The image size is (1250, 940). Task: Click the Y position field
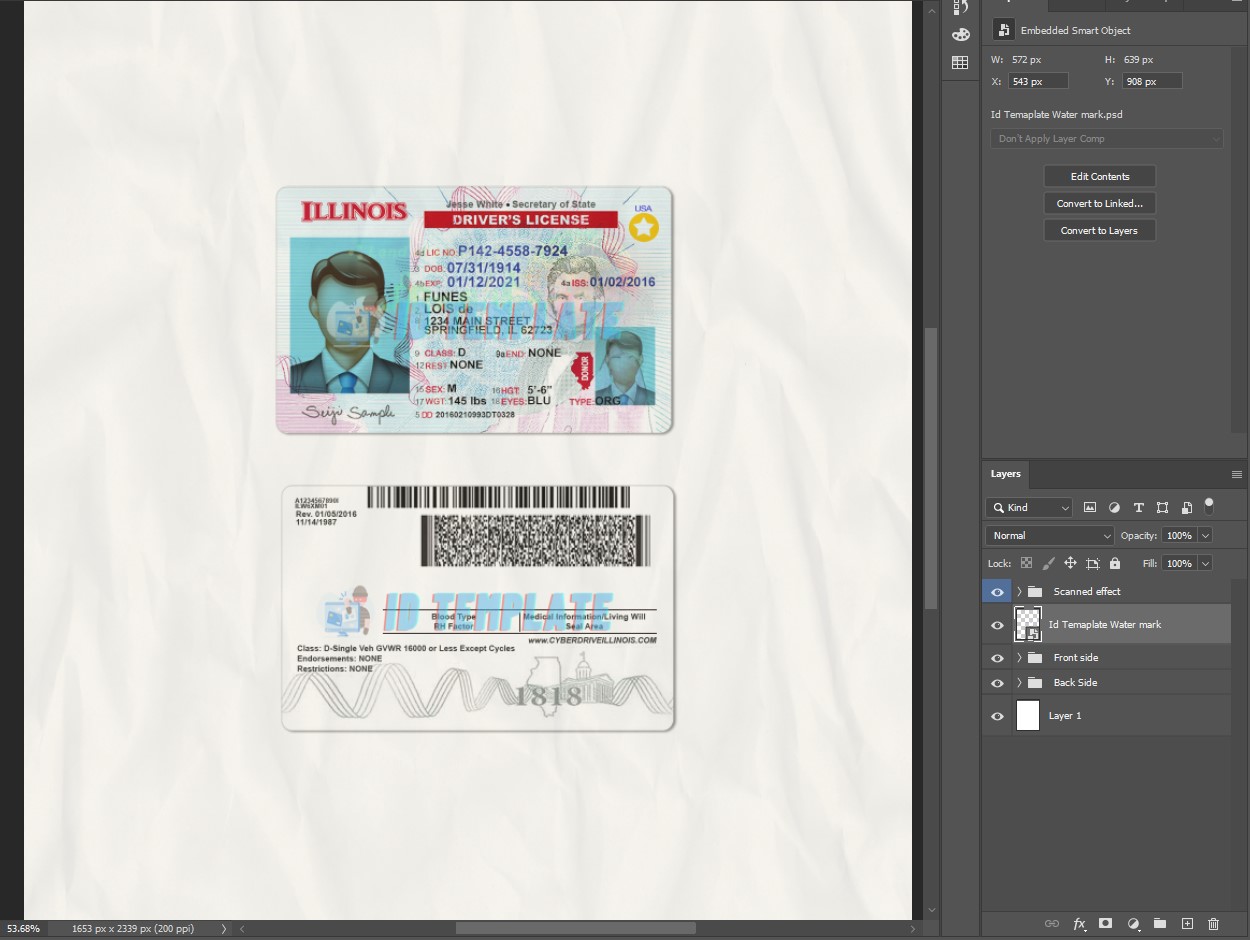(1153, 81)
